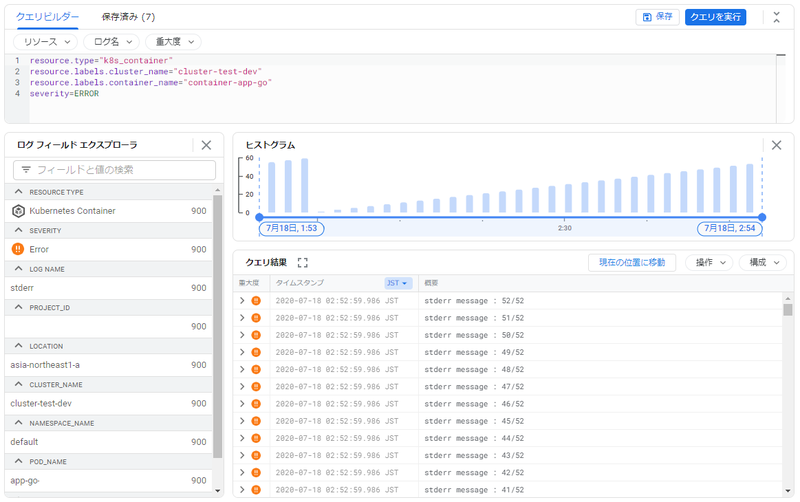Open the リソース dropdown
Screen dimensions: 800x502
(x=45, y=42)
